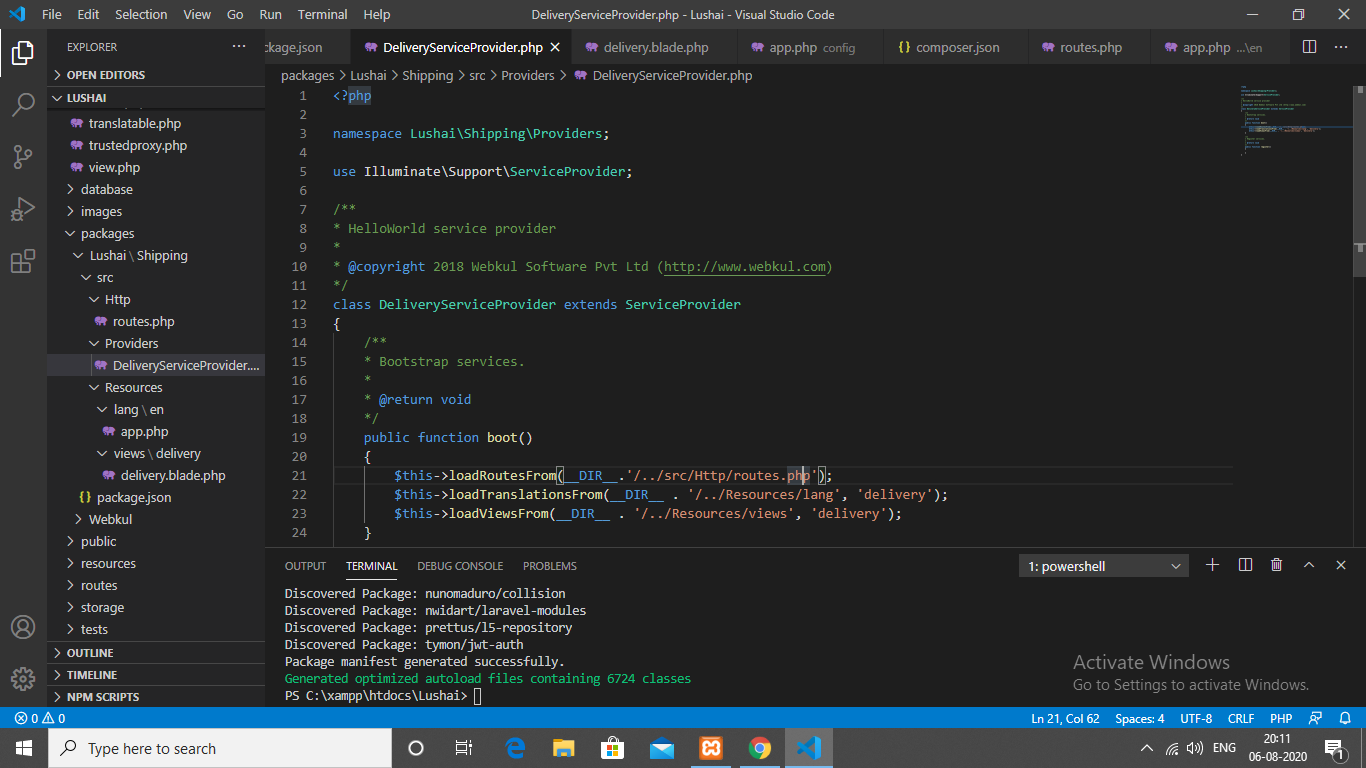Open Mail app from taskbar
The height and width of the screenshot is (768, 1366).
pyautogui.click(x=662, y=748)
